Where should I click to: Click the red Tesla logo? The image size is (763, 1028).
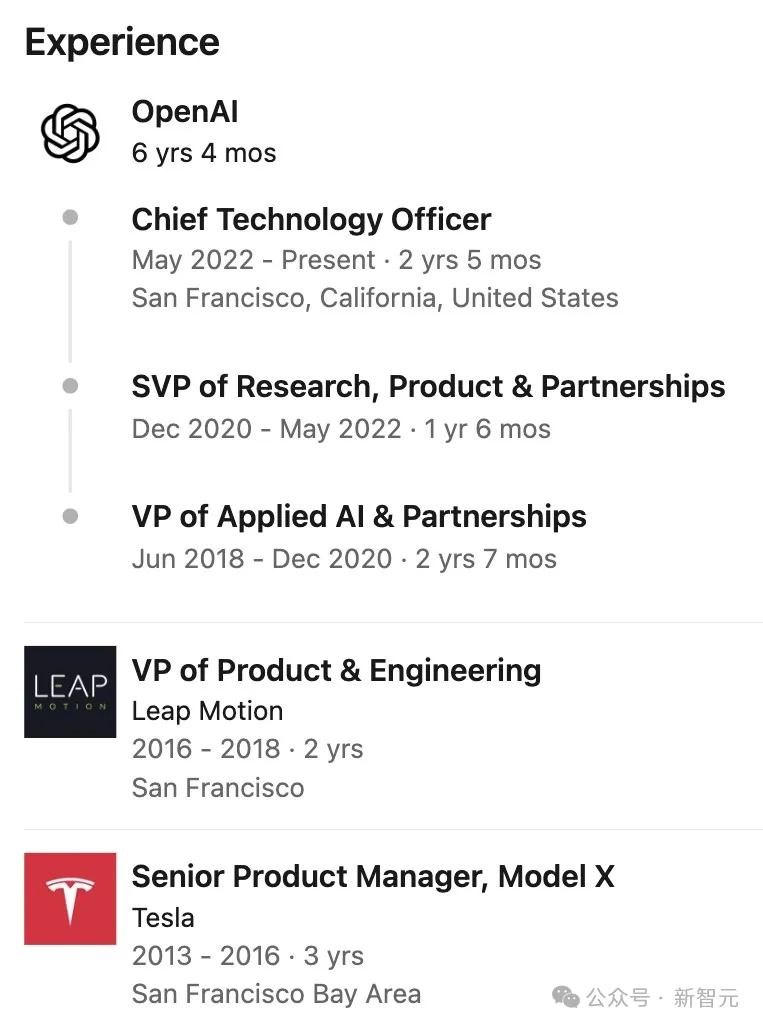[70, 898]
